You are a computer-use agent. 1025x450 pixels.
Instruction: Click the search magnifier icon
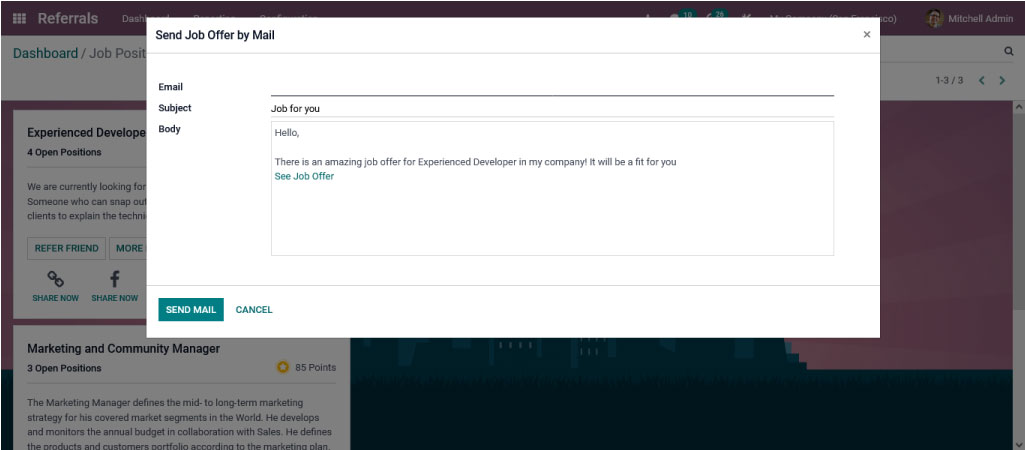[1009, 51]
